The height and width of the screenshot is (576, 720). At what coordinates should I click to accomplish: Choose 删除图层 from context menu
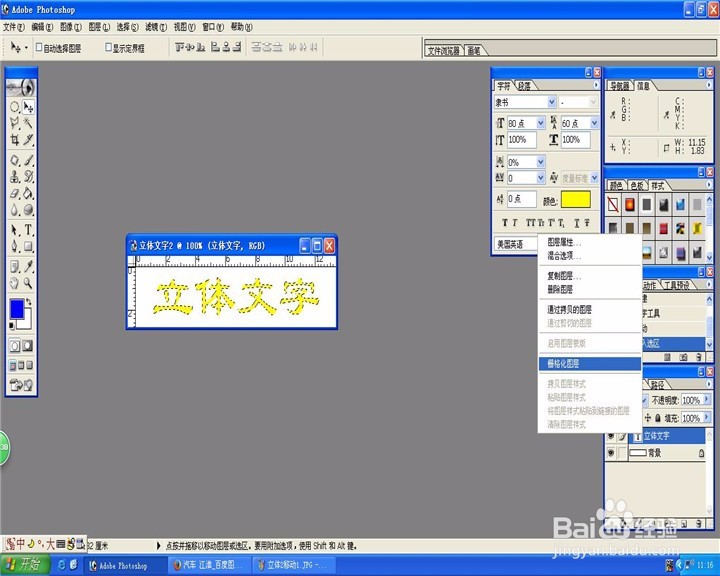click(x=590, y=289)
